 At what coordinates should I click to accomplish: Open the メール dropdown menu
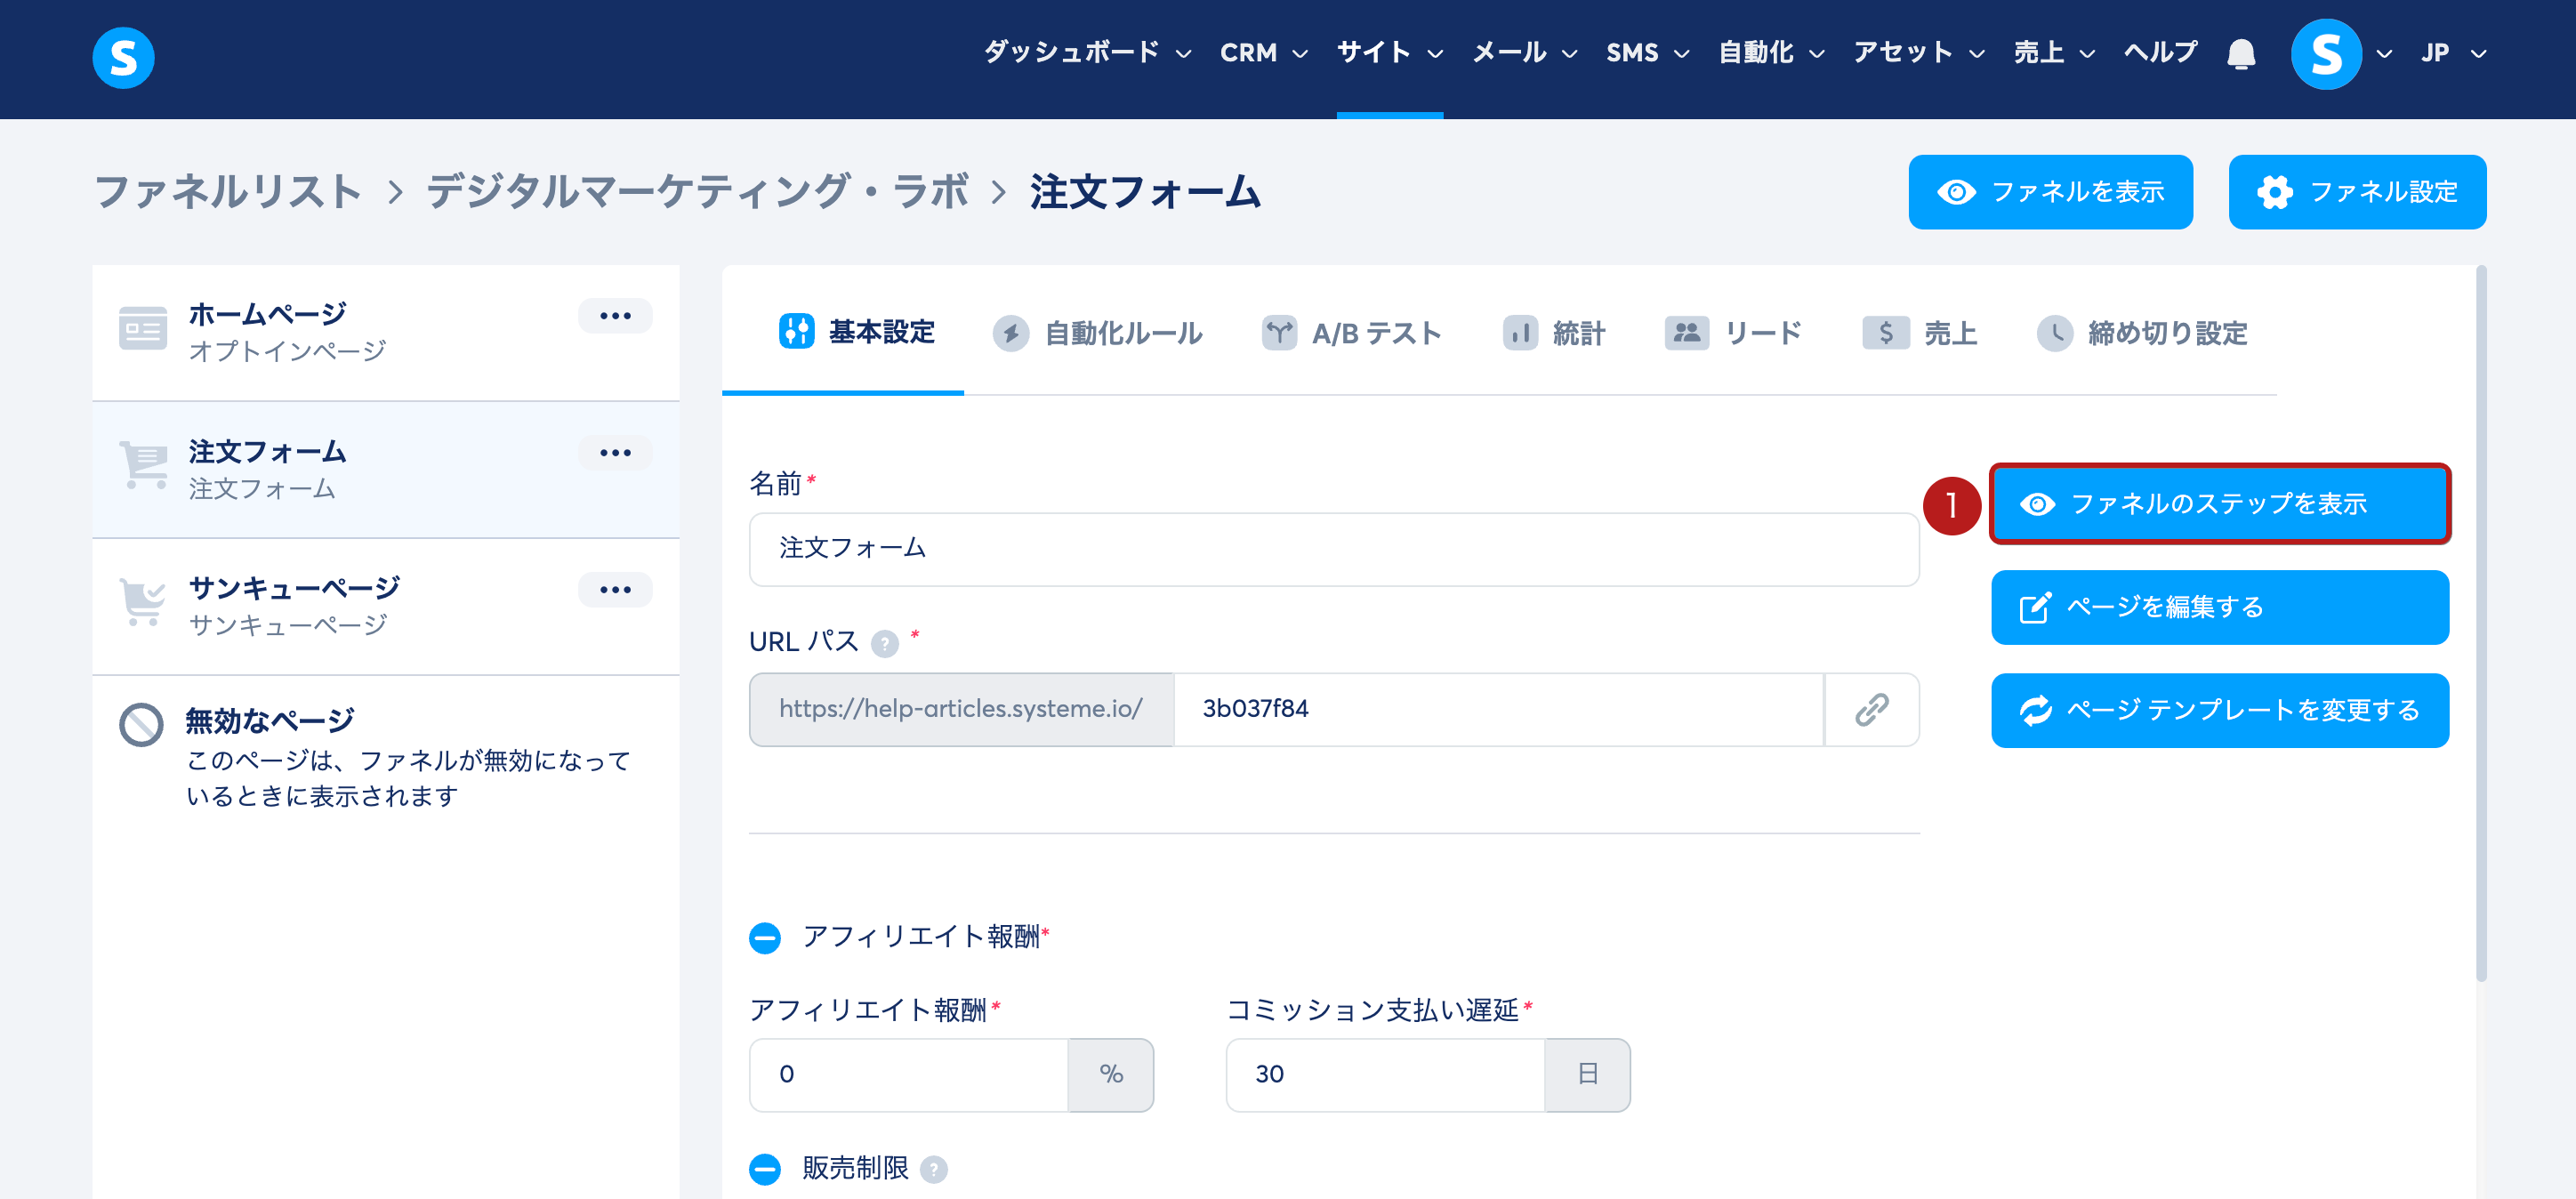[1524, 53]
